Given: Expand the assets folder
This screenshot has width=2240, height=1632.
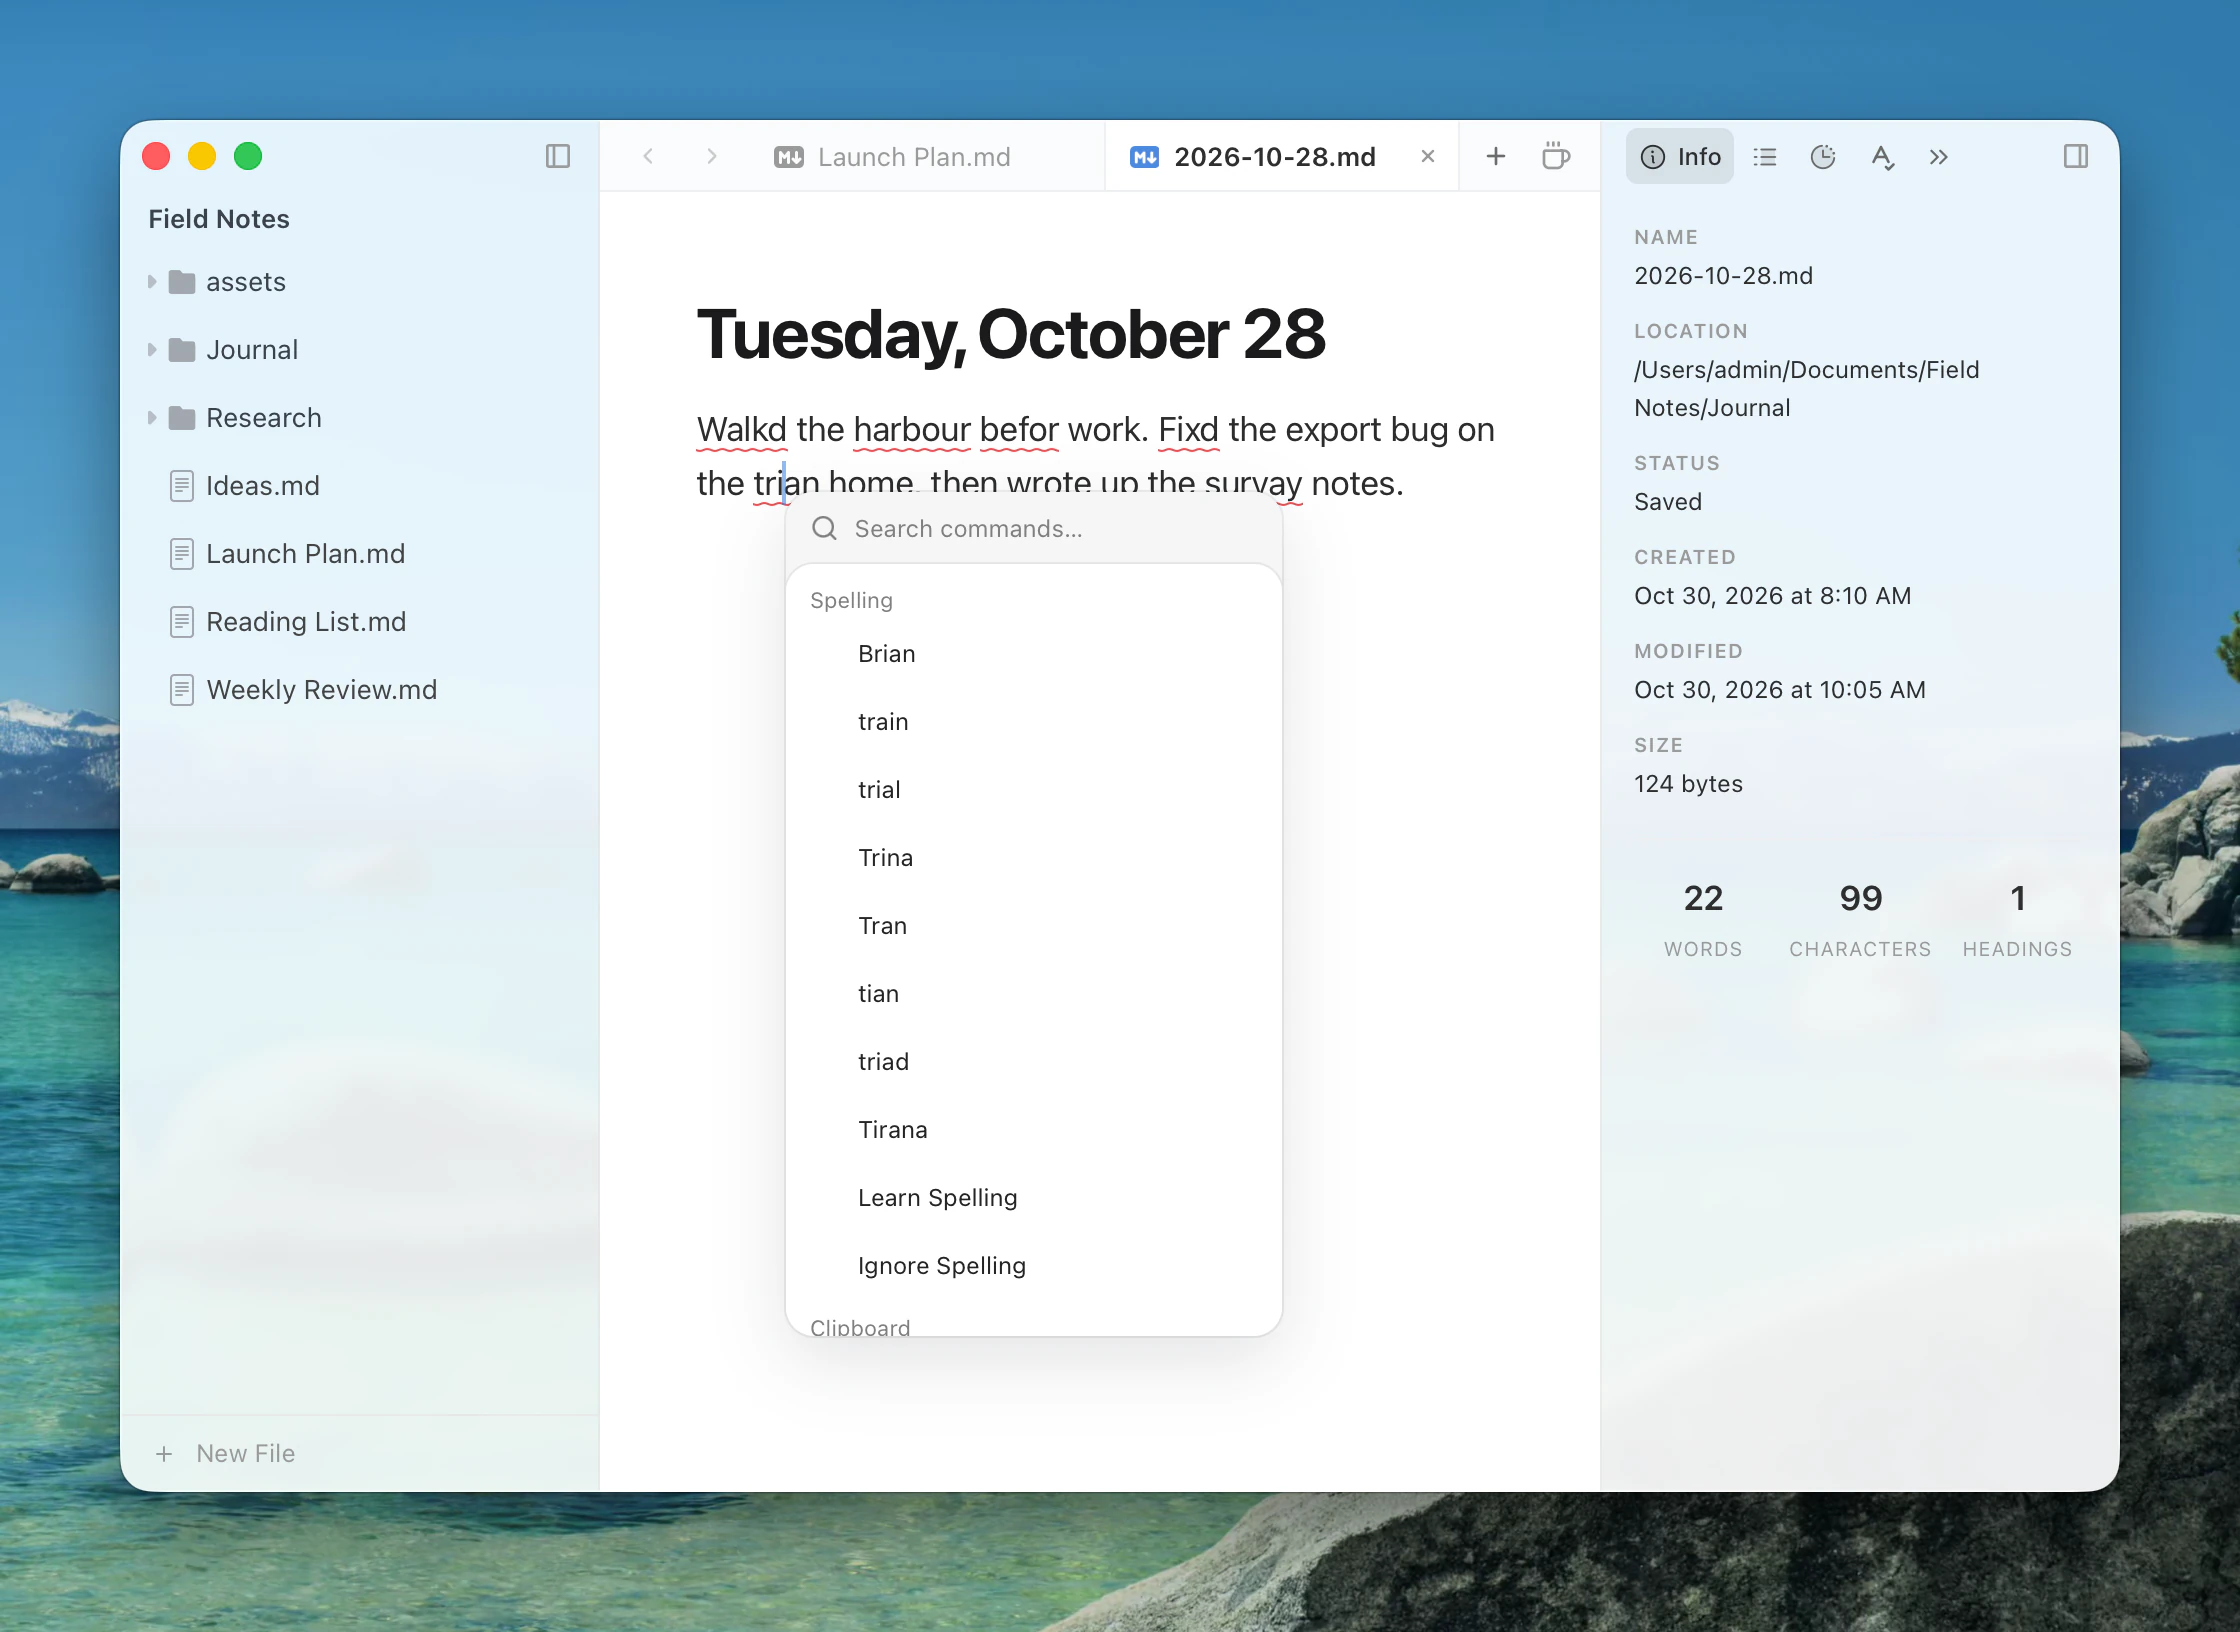Looking at the screenshot, I should coord(152,282).
